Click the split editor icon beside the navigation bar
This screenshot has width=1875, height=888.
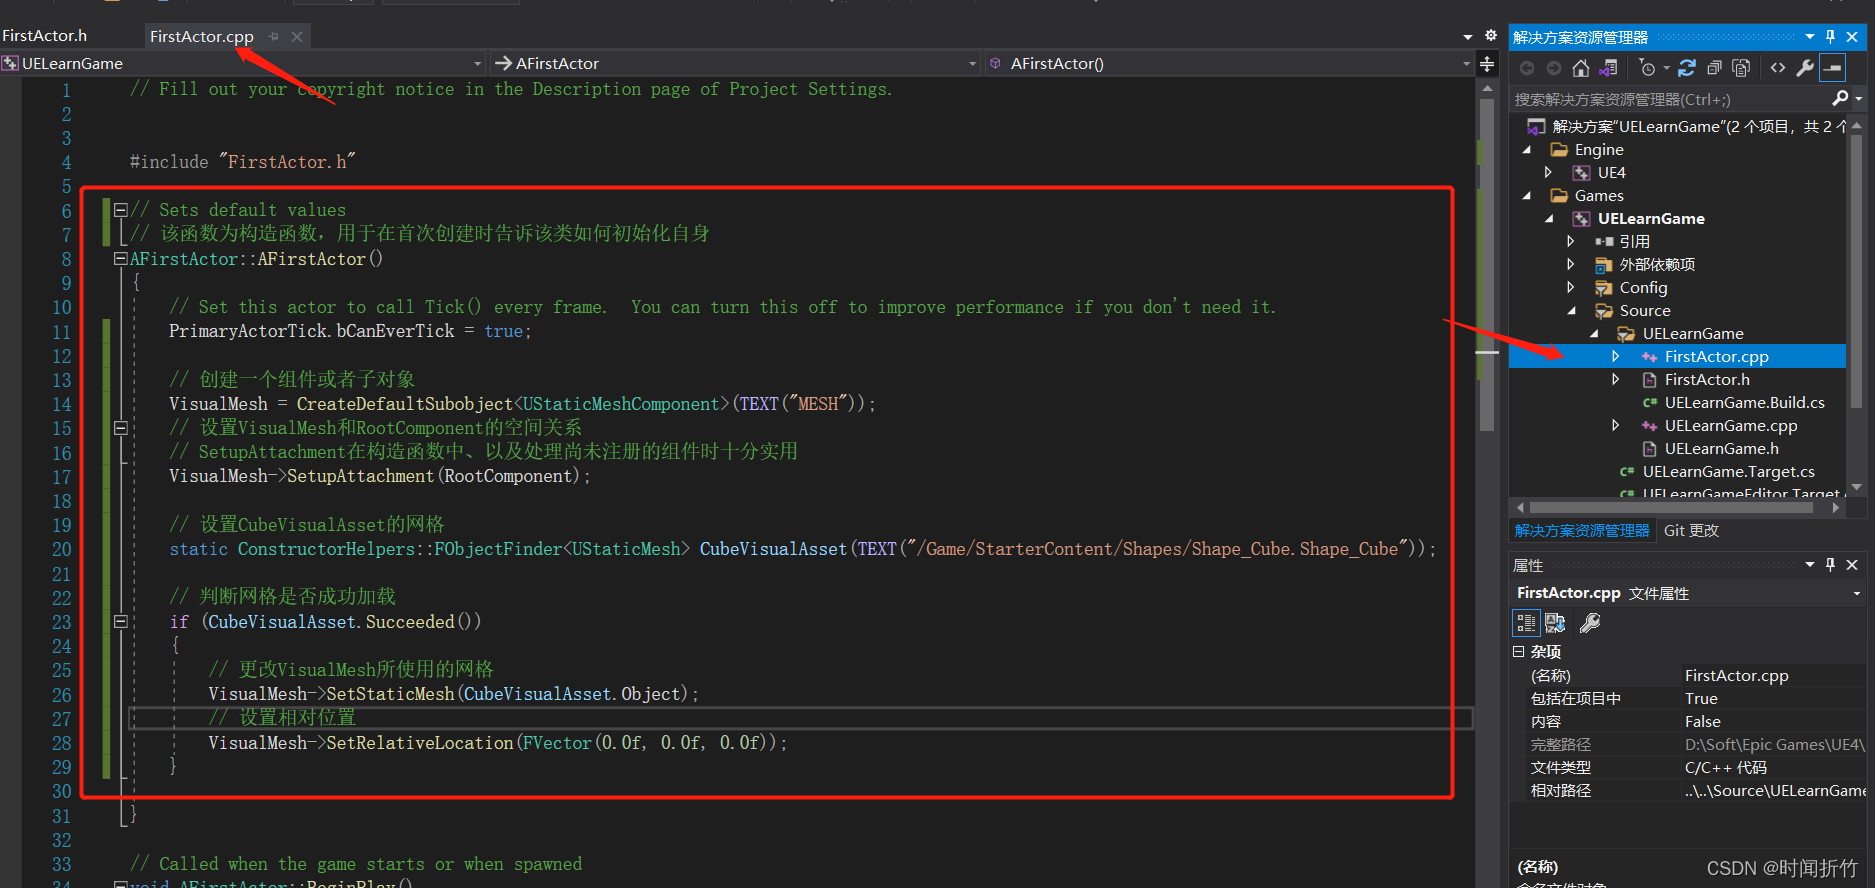pyautogui.click(x=1487, y=64)
